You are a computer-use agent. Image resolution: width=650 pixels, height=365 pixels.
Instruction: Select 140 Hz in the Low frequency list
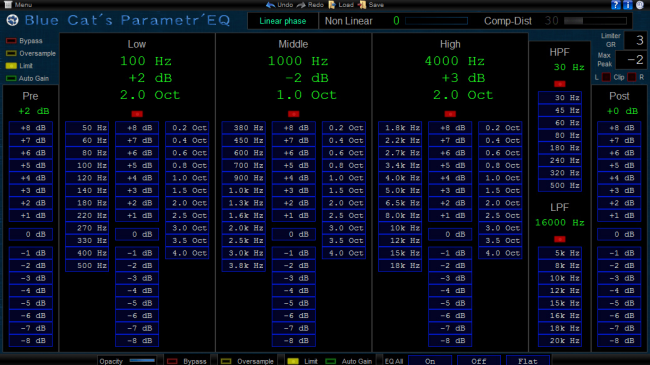pyautogui.click(x=87, y=190)
